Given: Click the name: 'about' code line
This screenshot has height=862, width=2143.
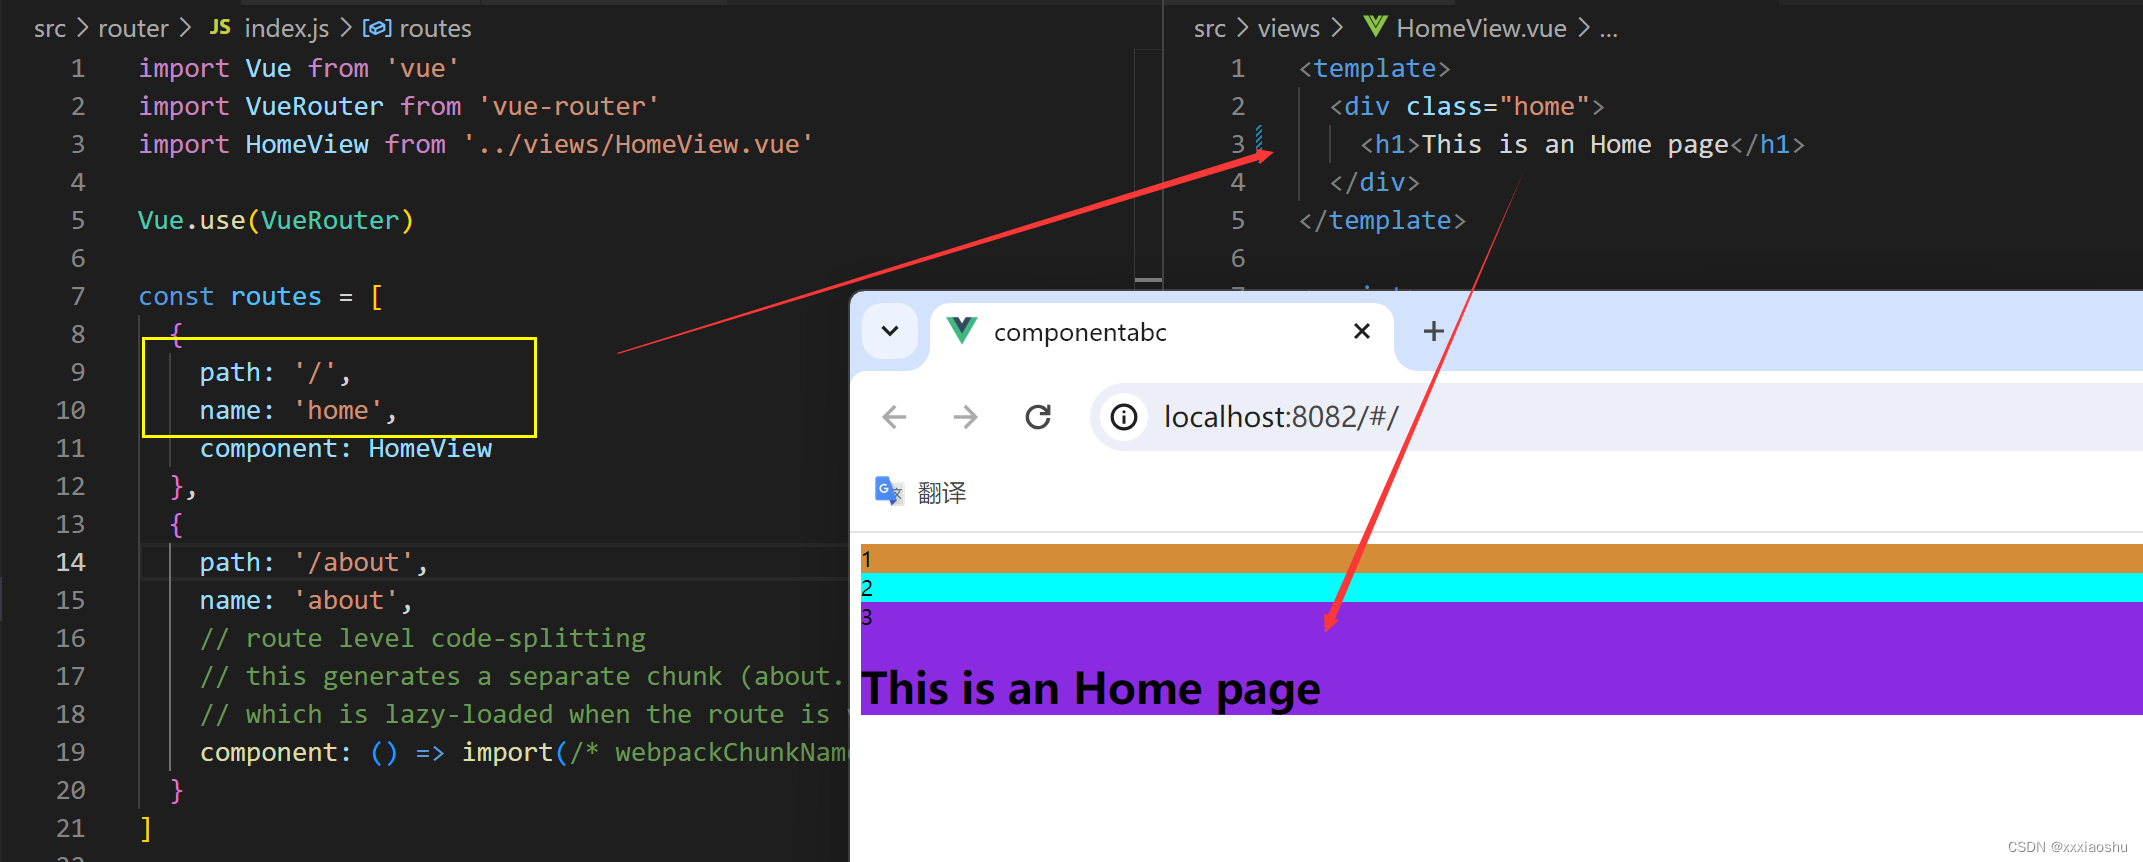Looking at the screenshot, I should tap(306, 600).
